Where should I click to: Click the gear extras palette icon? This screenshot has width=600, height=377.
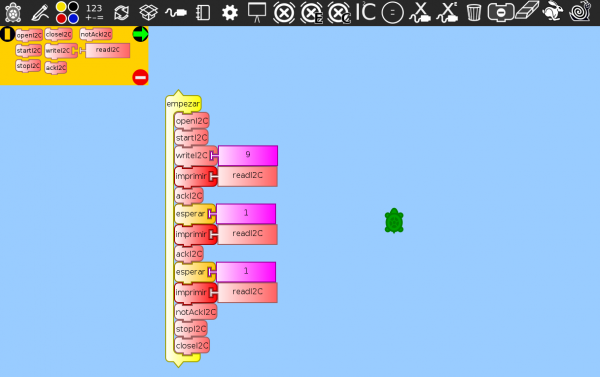coord(230,13)
